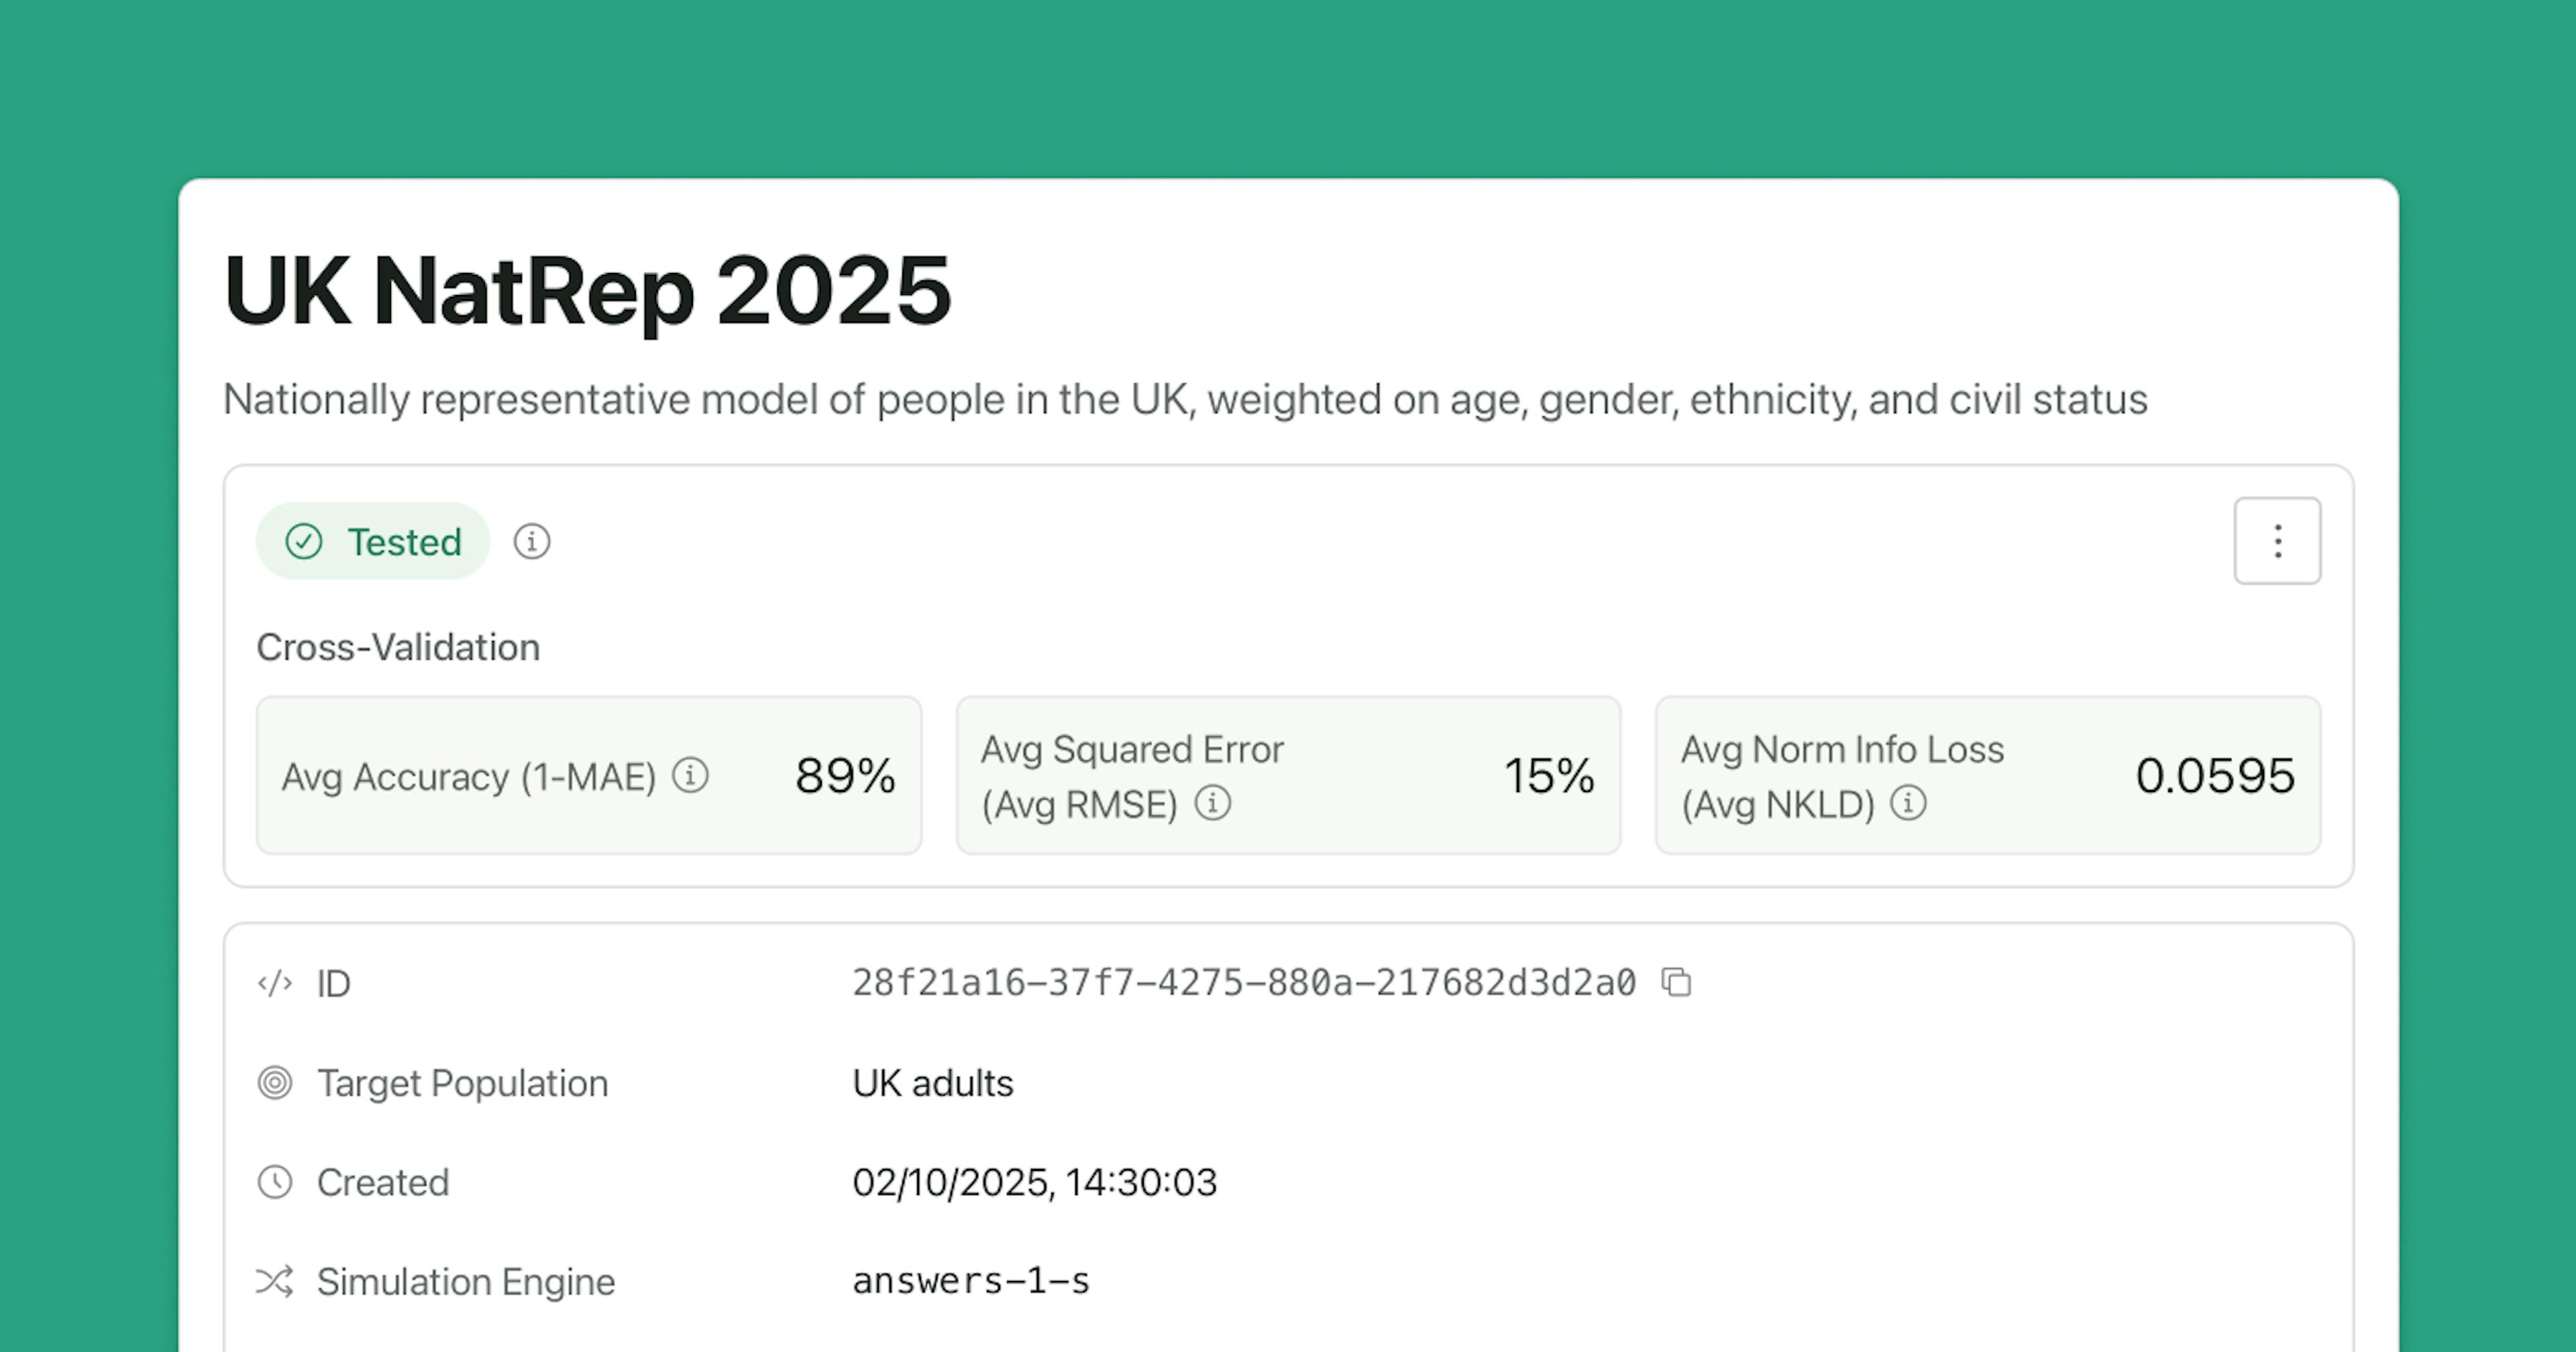Viewport: 2576px width, 1352px height.
Task: Click the Cross-Validation section label
Action: tap(398, 647)
